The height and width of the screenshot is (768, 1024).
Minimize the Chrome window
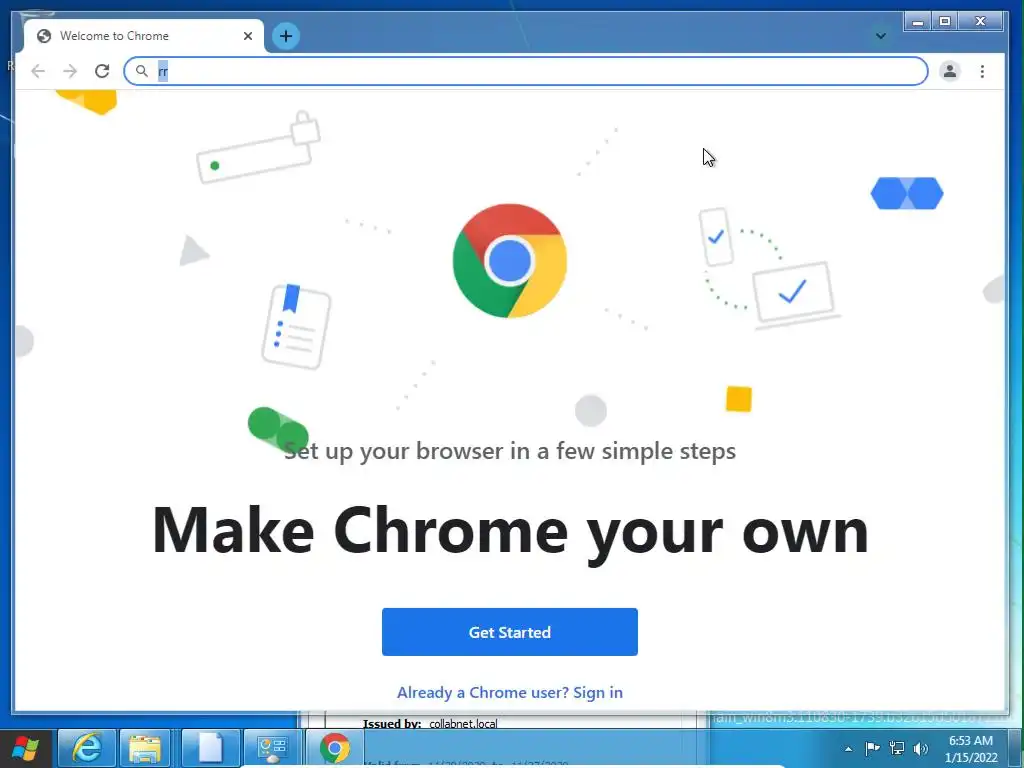[918, 22]
